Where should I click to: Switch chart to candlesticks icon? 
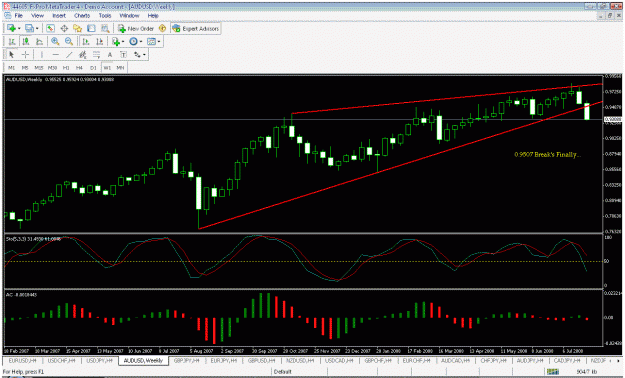click(26, 41)
